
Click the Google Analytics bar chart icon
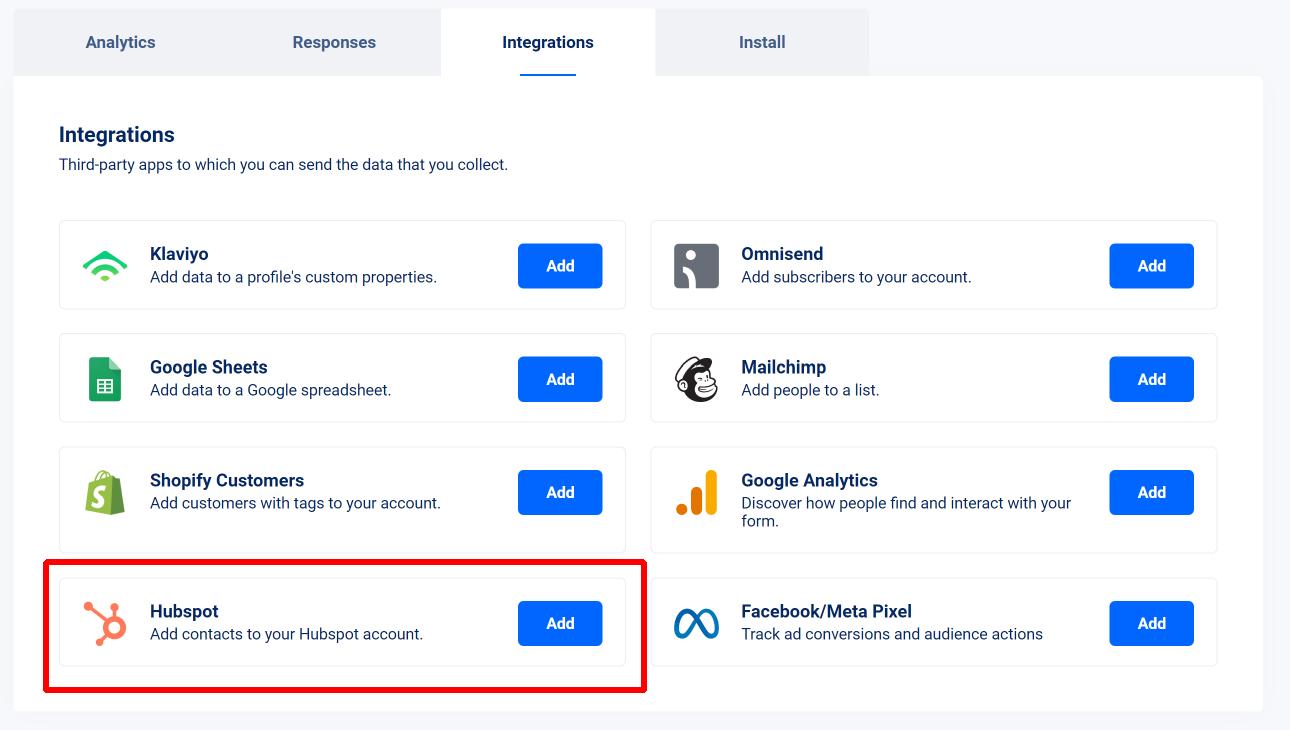pos(696,492)
